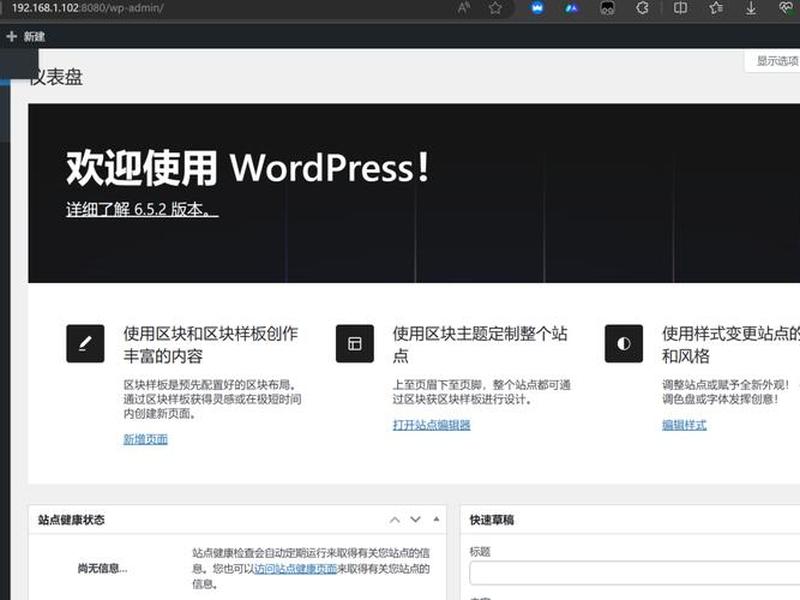Click the pencil icon for block content card
Image resolution: width=800 pixels, height=600 pixels.
click(85, 343)
